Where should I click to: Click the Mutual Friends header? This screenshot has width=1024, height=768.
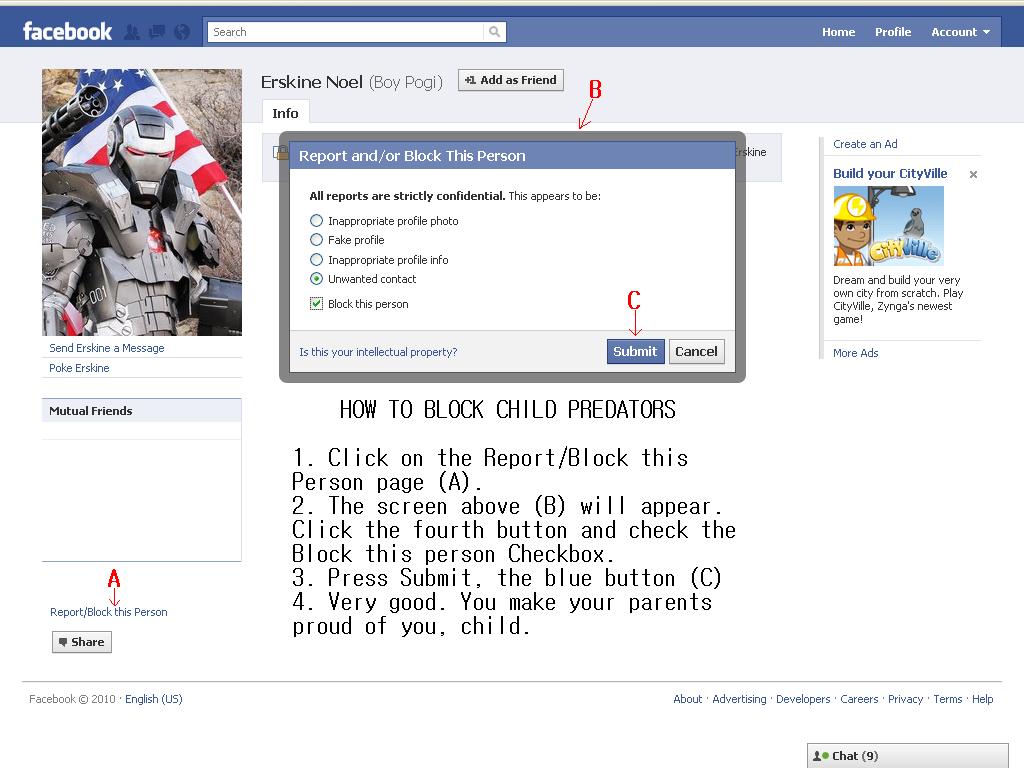(x=142, y=411)
